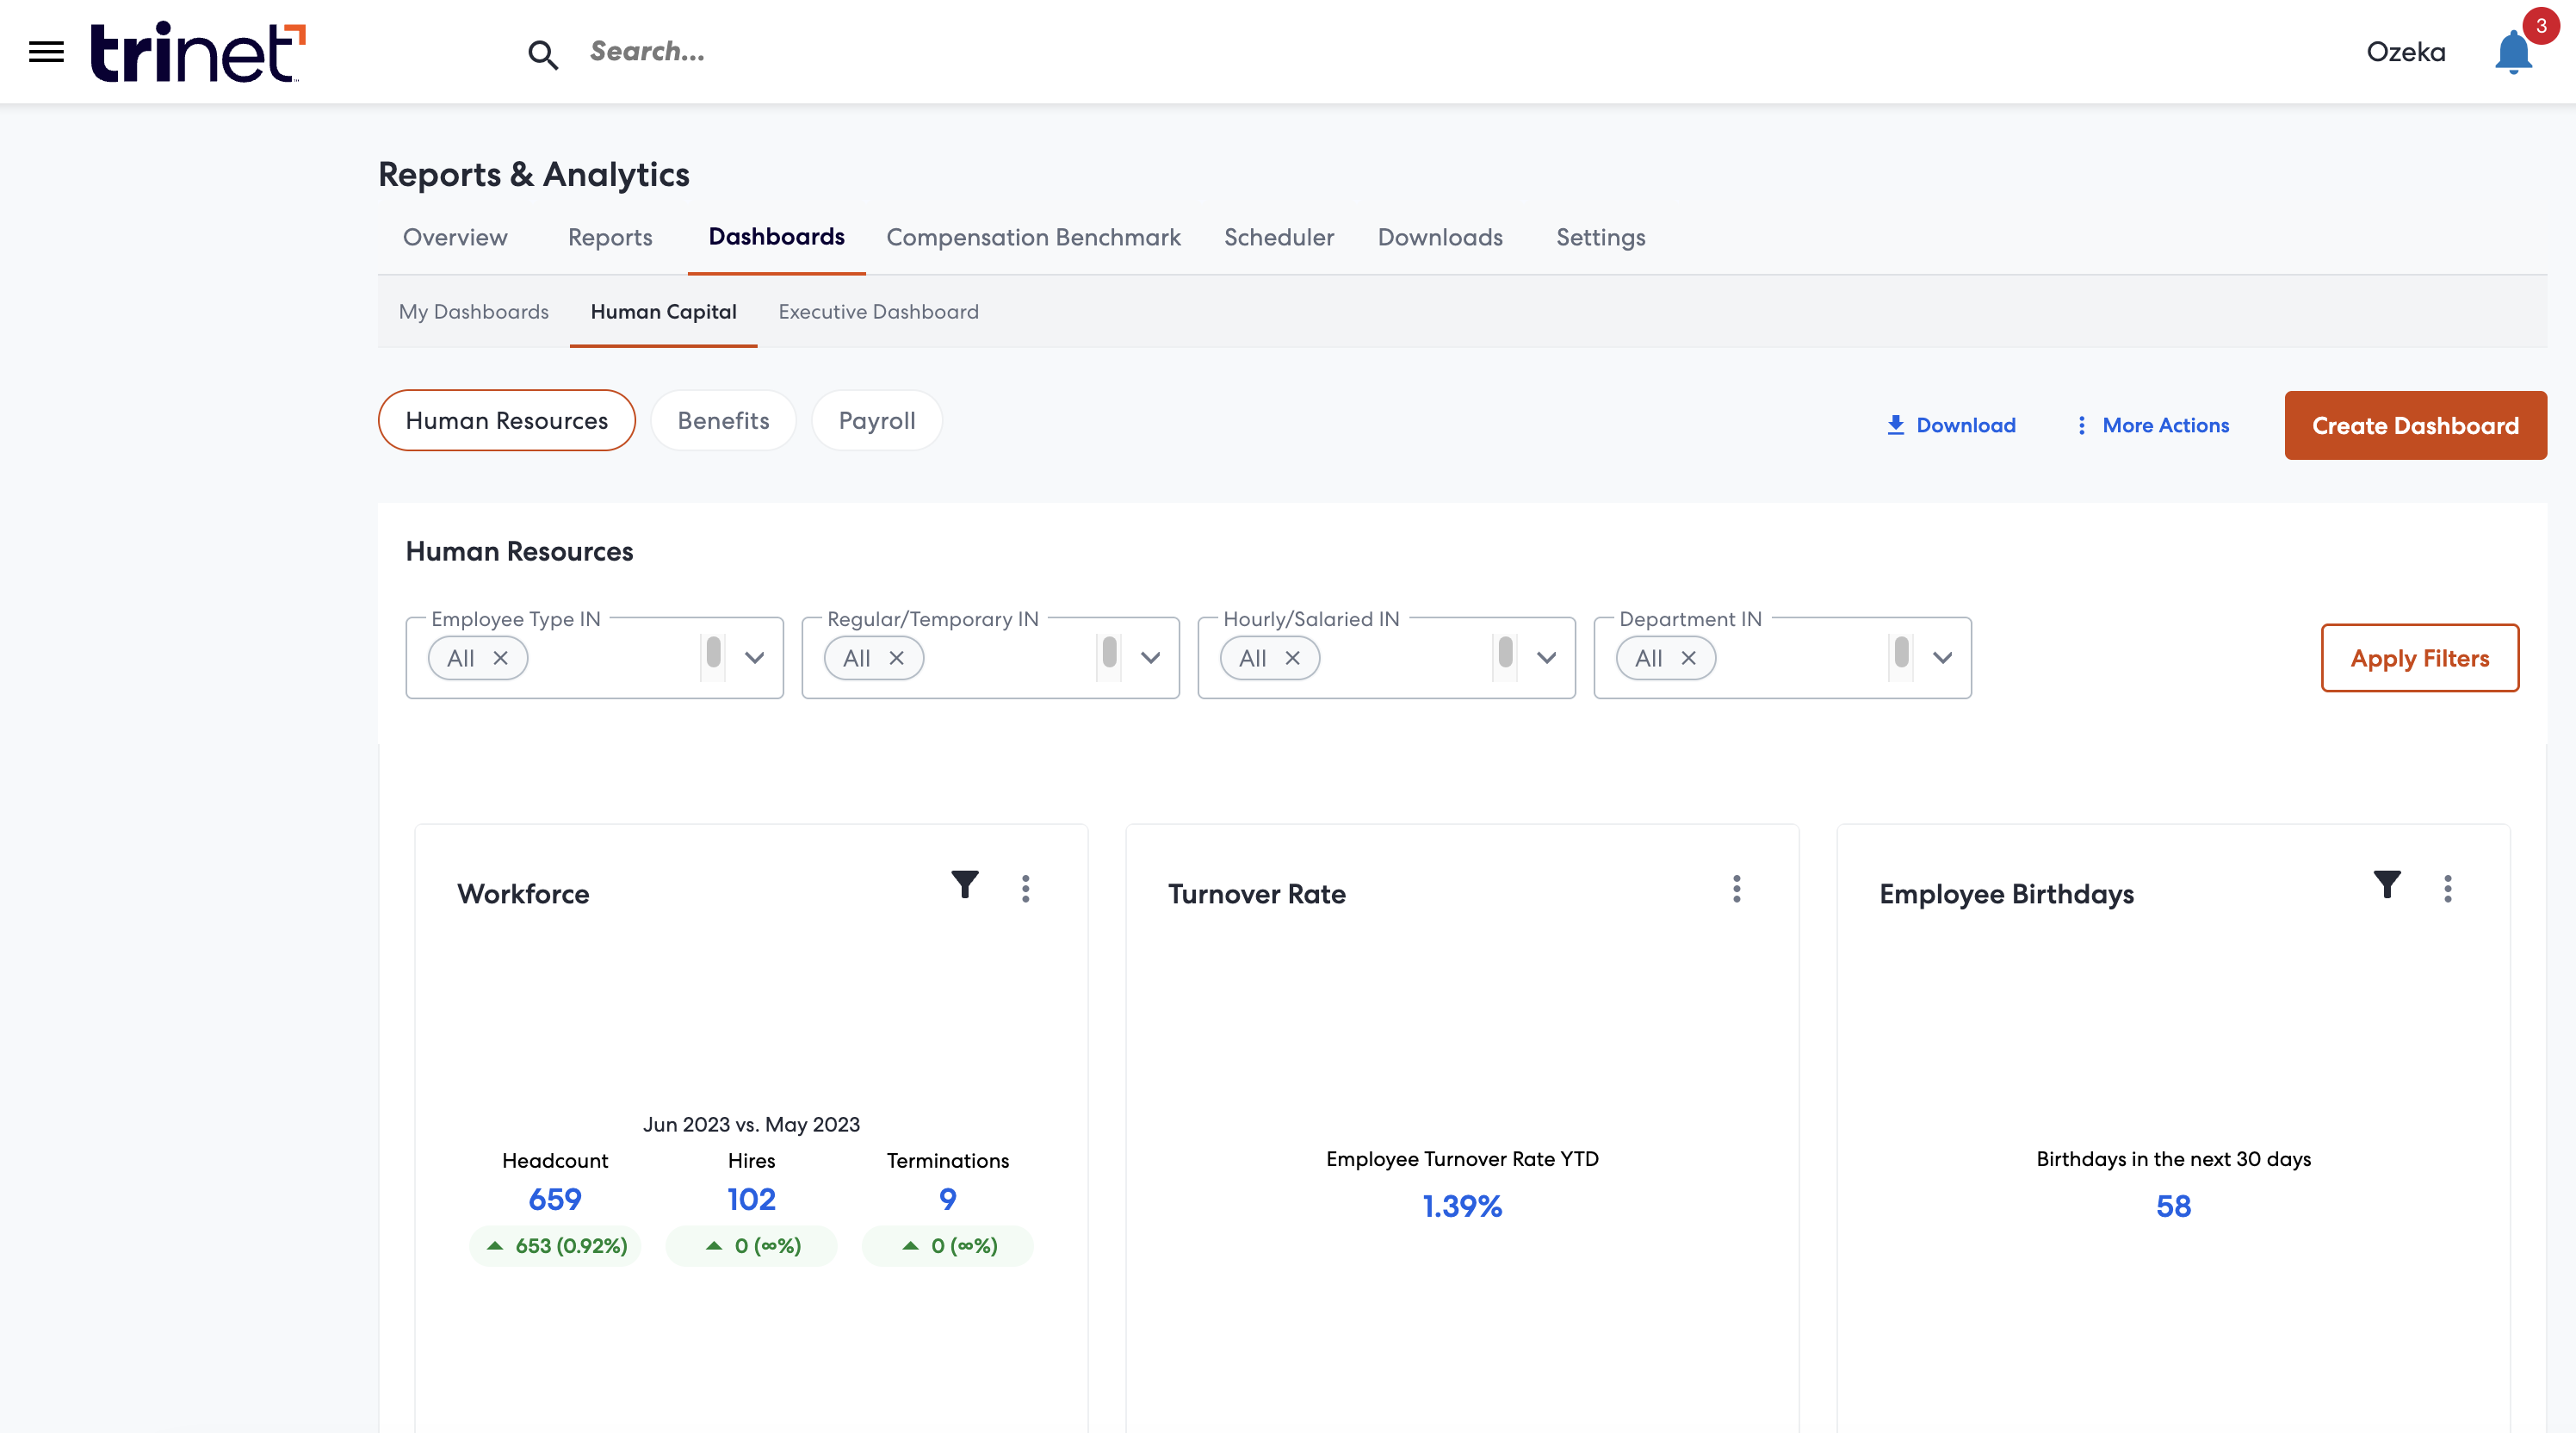Remove All chip from Regular/Temporary filter

(897, 658)
